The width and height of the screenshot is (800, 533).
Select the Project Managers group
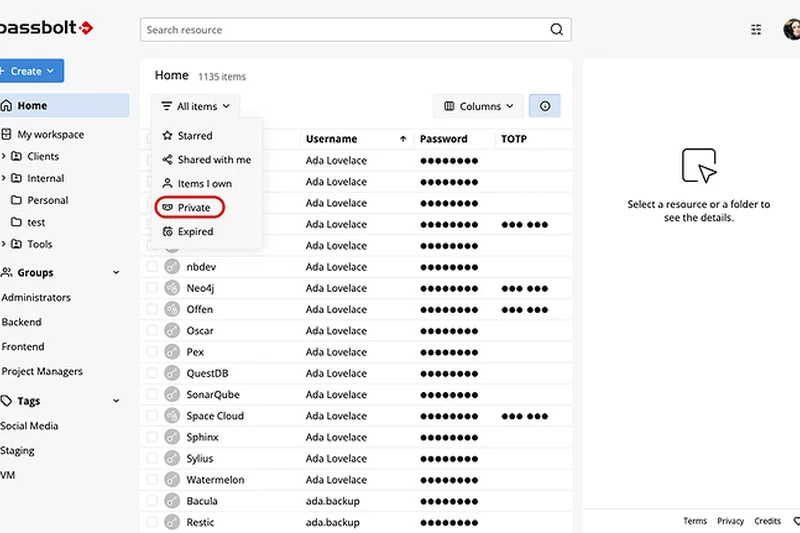(42, 371)
